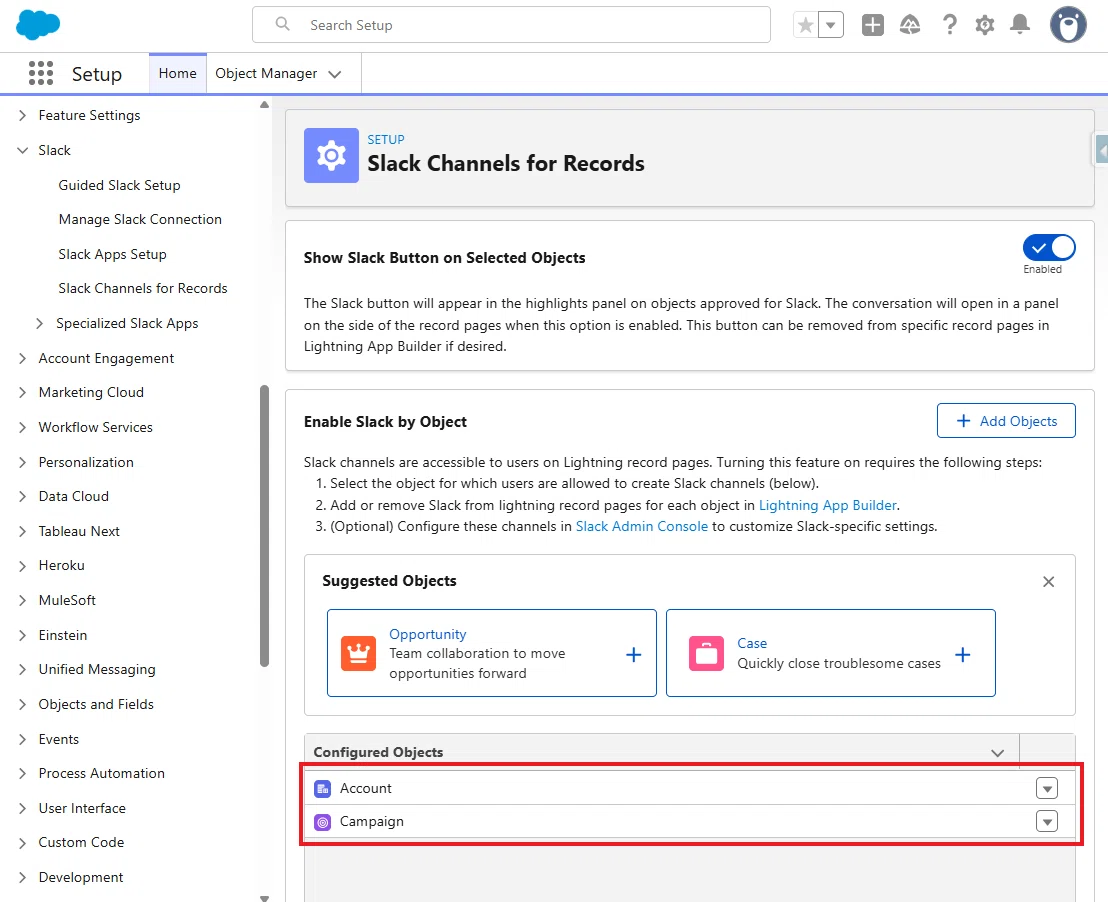Open the user profile avatar
Screen dimensions: 1108x902
point(1068,25)
